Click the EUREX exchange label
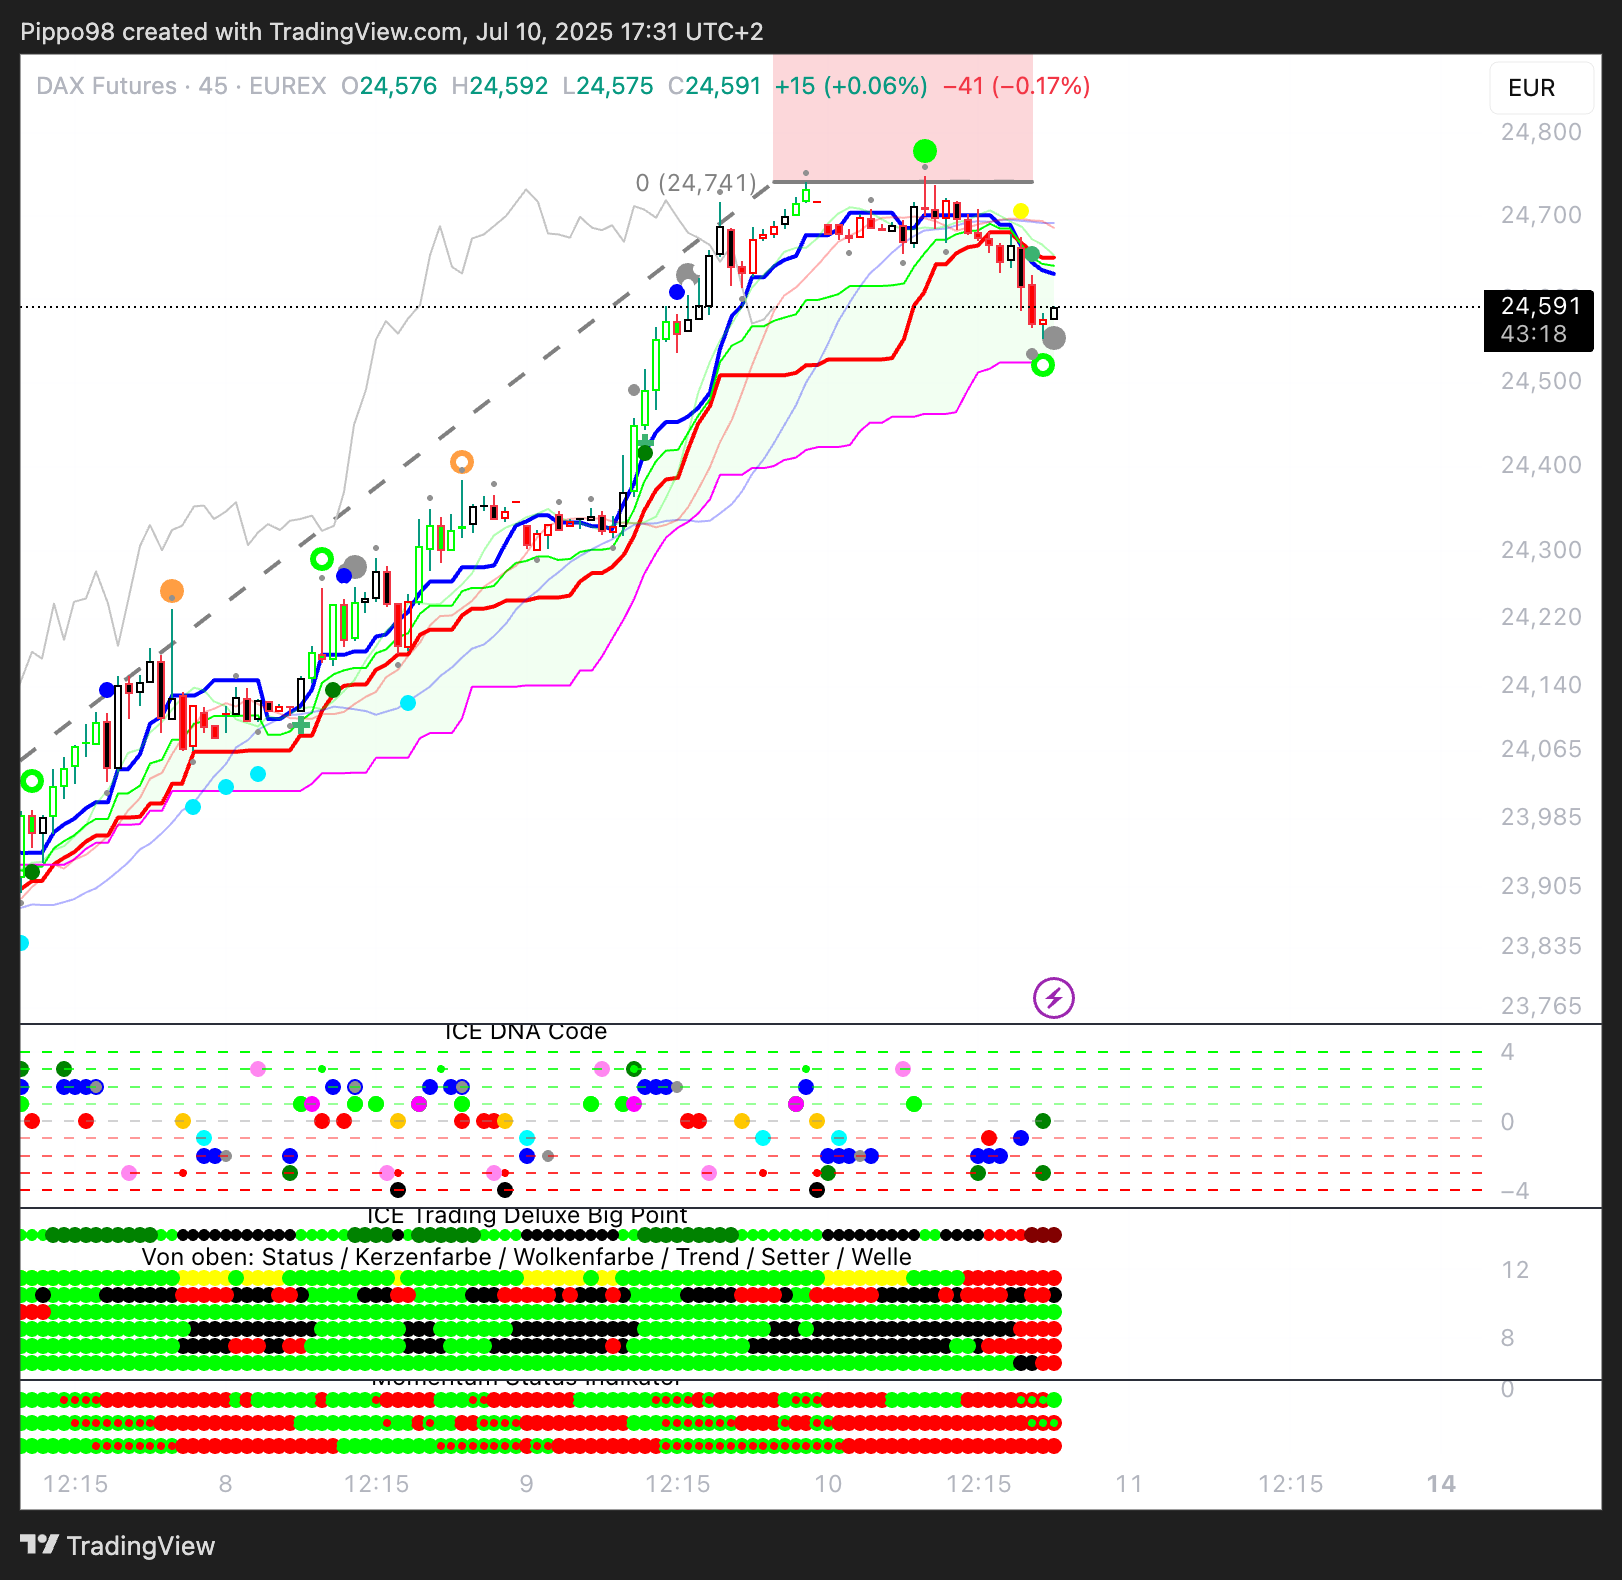Screen dimensions: 1622x1580 click(288, 86)
